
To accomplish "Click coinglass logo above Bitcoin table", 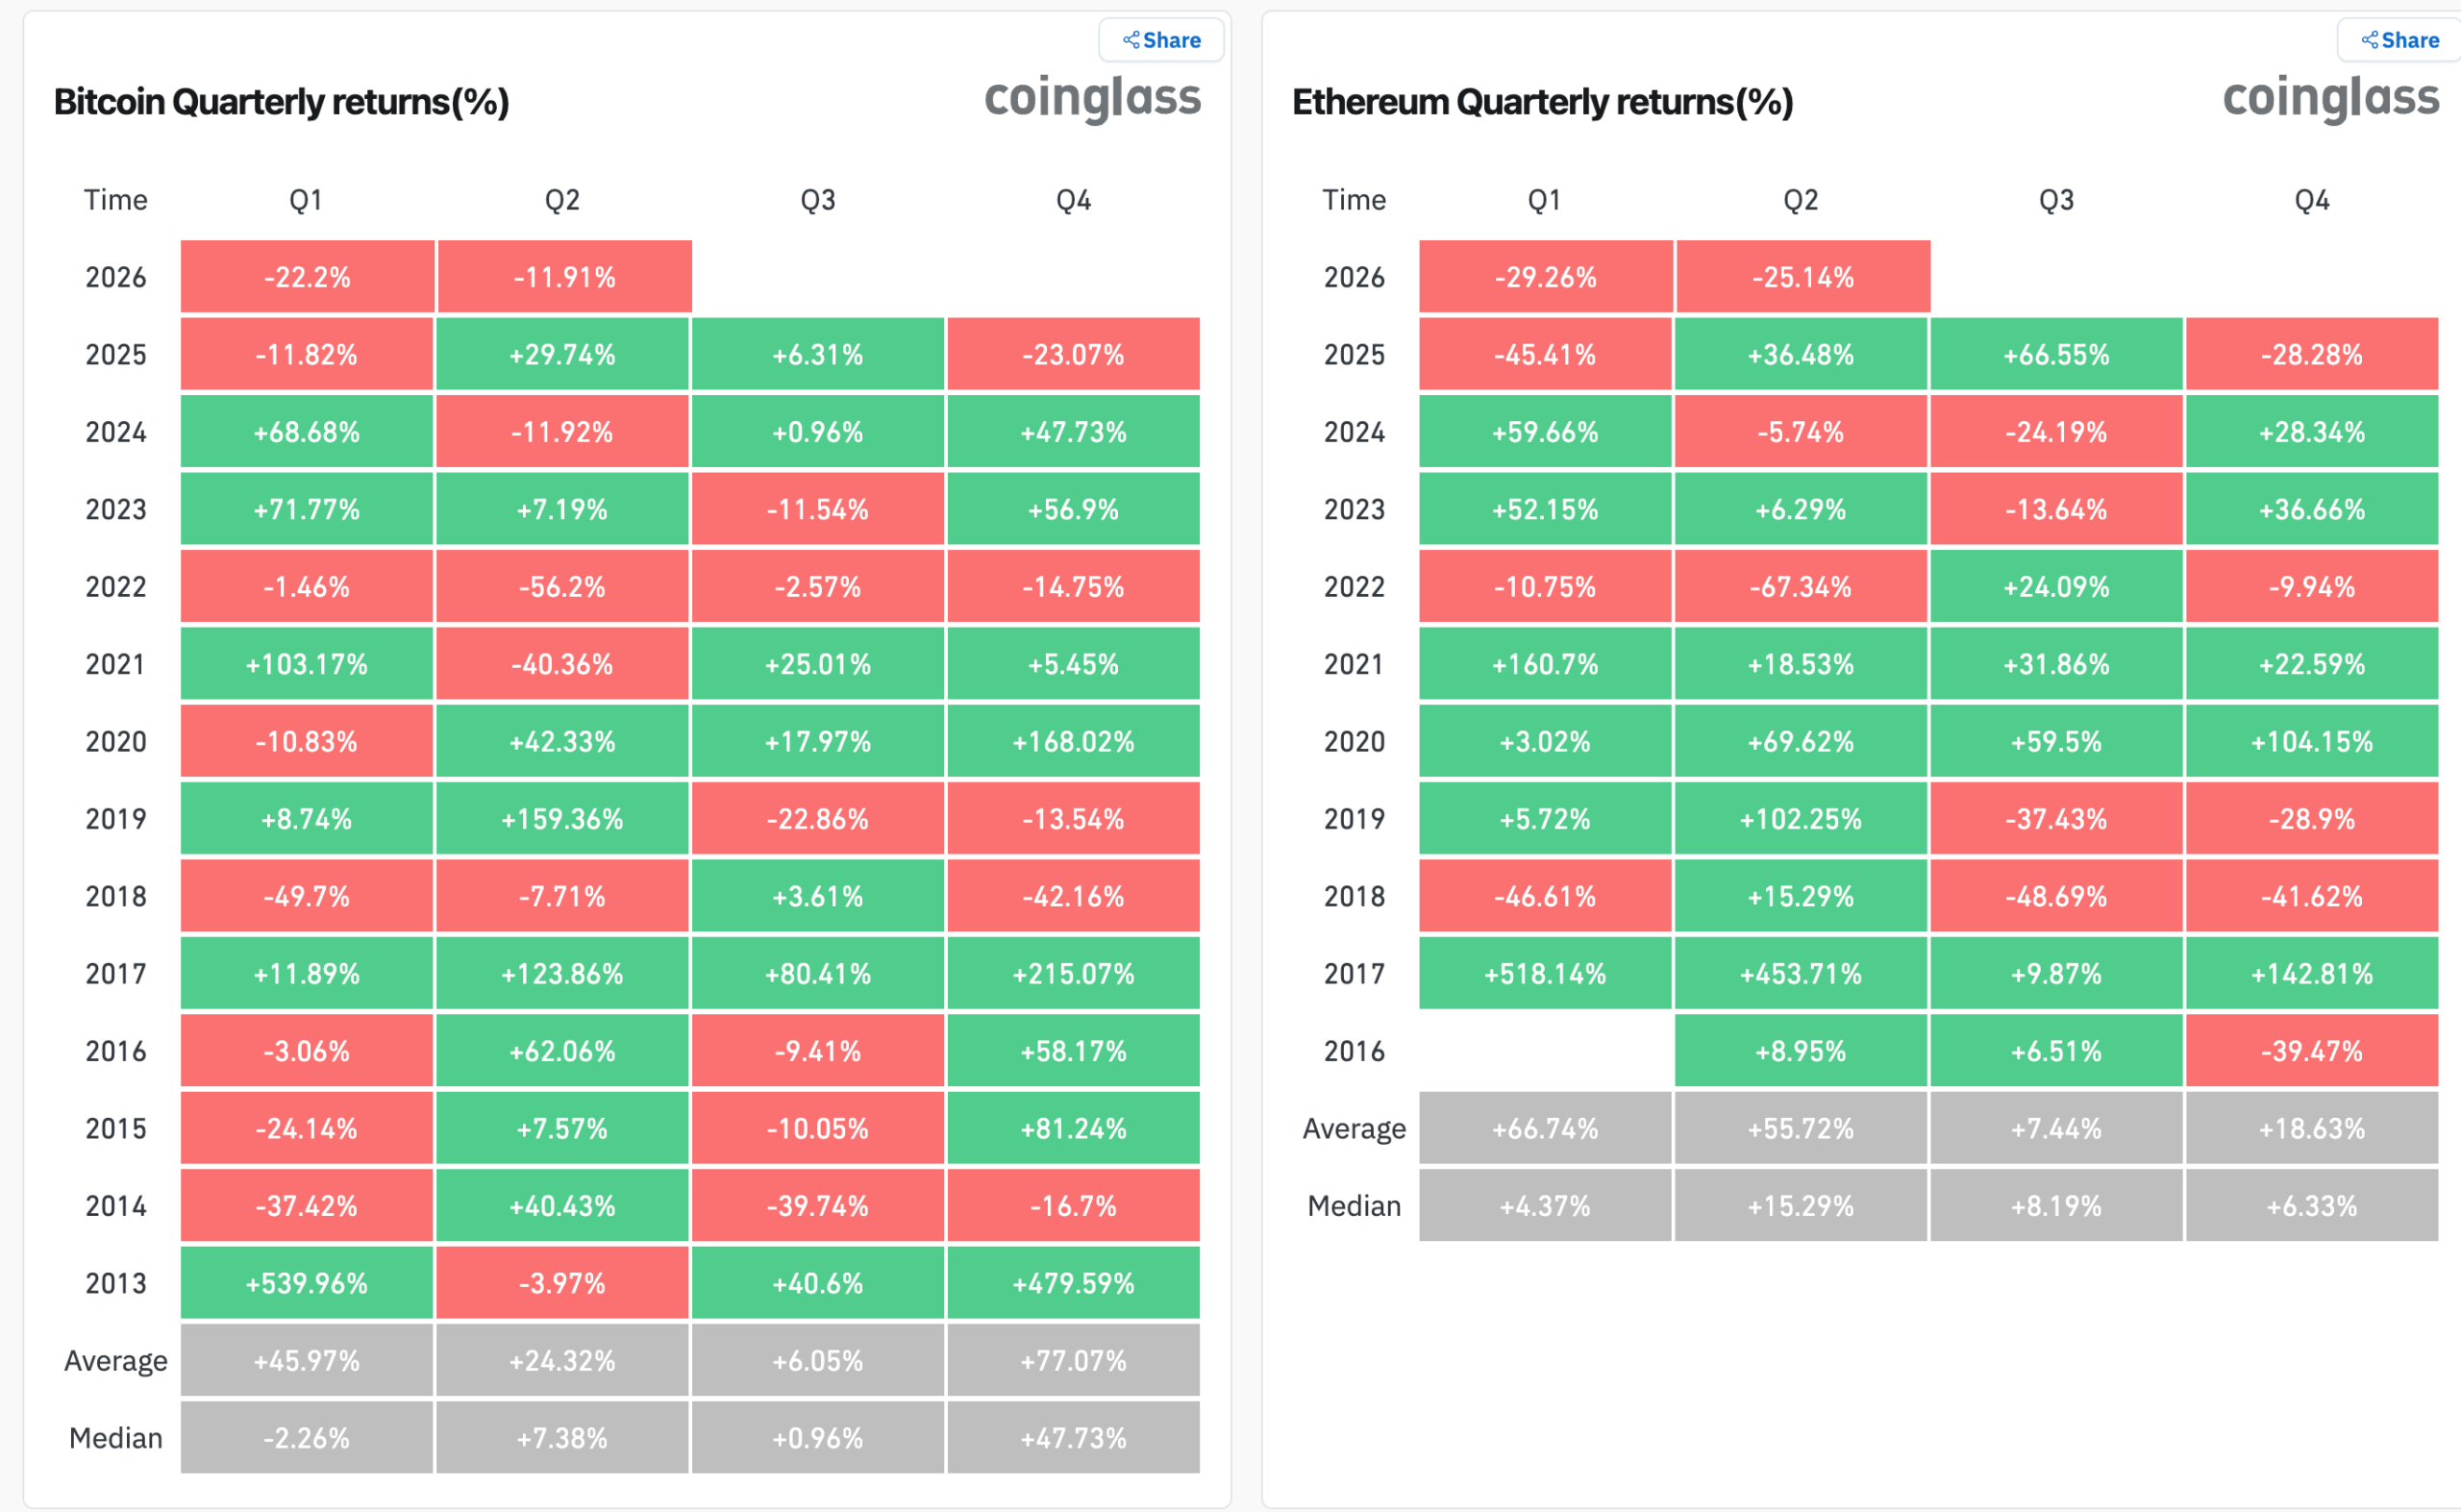I will point(1092,98).
